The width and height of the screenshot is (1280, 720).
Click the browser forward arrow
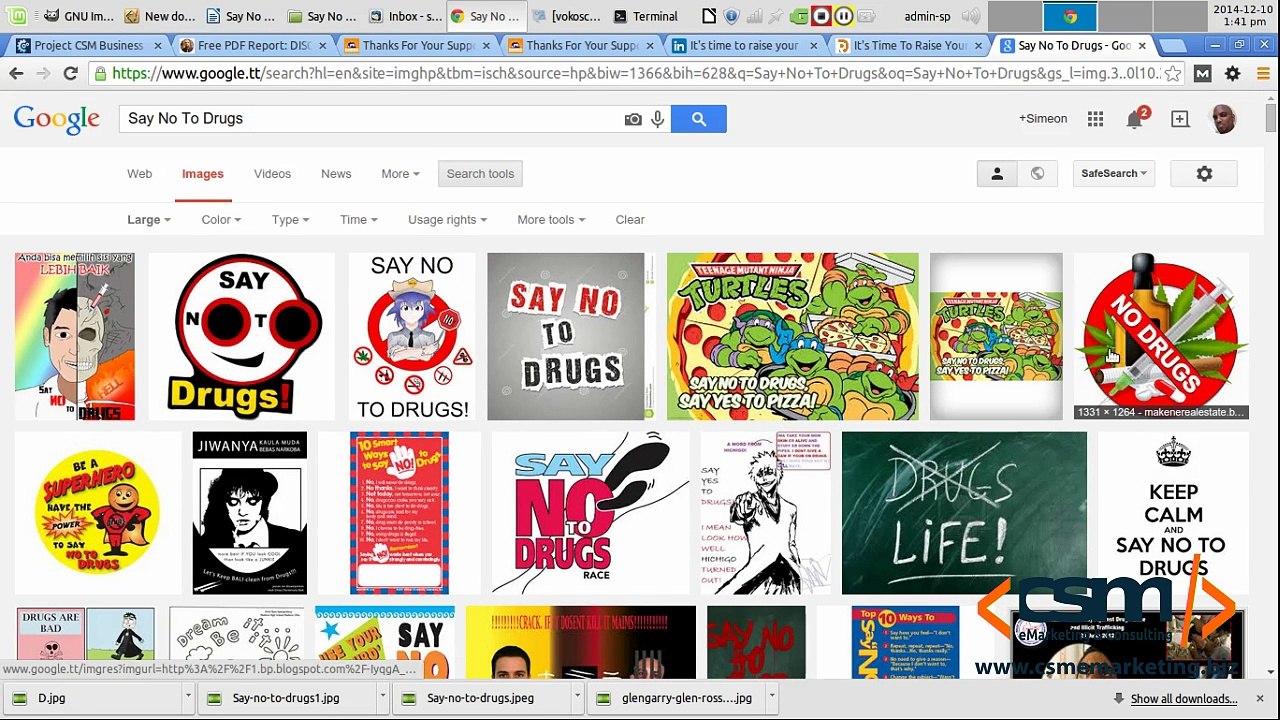pos(43,73)
